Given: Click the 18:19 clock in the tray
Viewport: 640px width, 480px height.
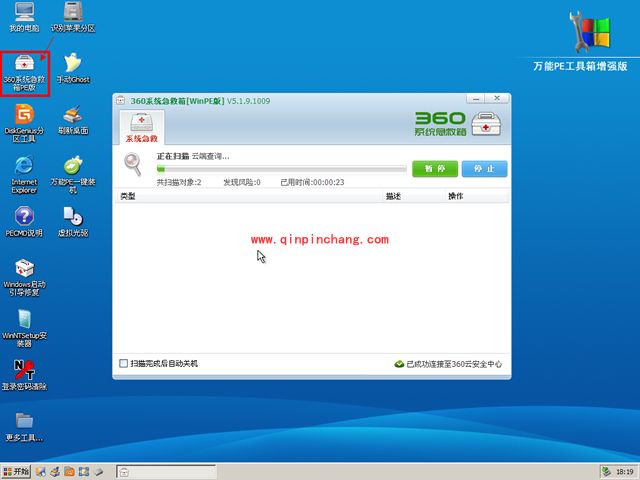Looking at the screenshot, I should pos(624,472).
